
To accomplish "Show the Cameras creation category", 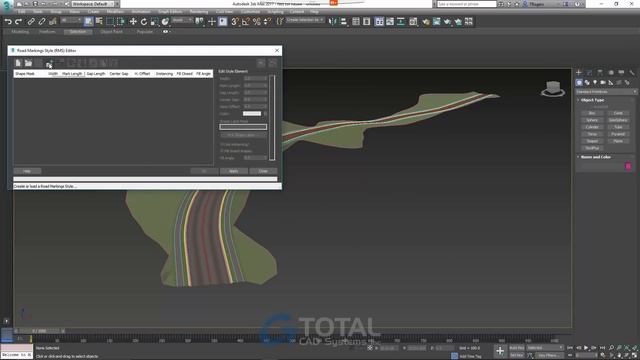I will coord(603,82).
